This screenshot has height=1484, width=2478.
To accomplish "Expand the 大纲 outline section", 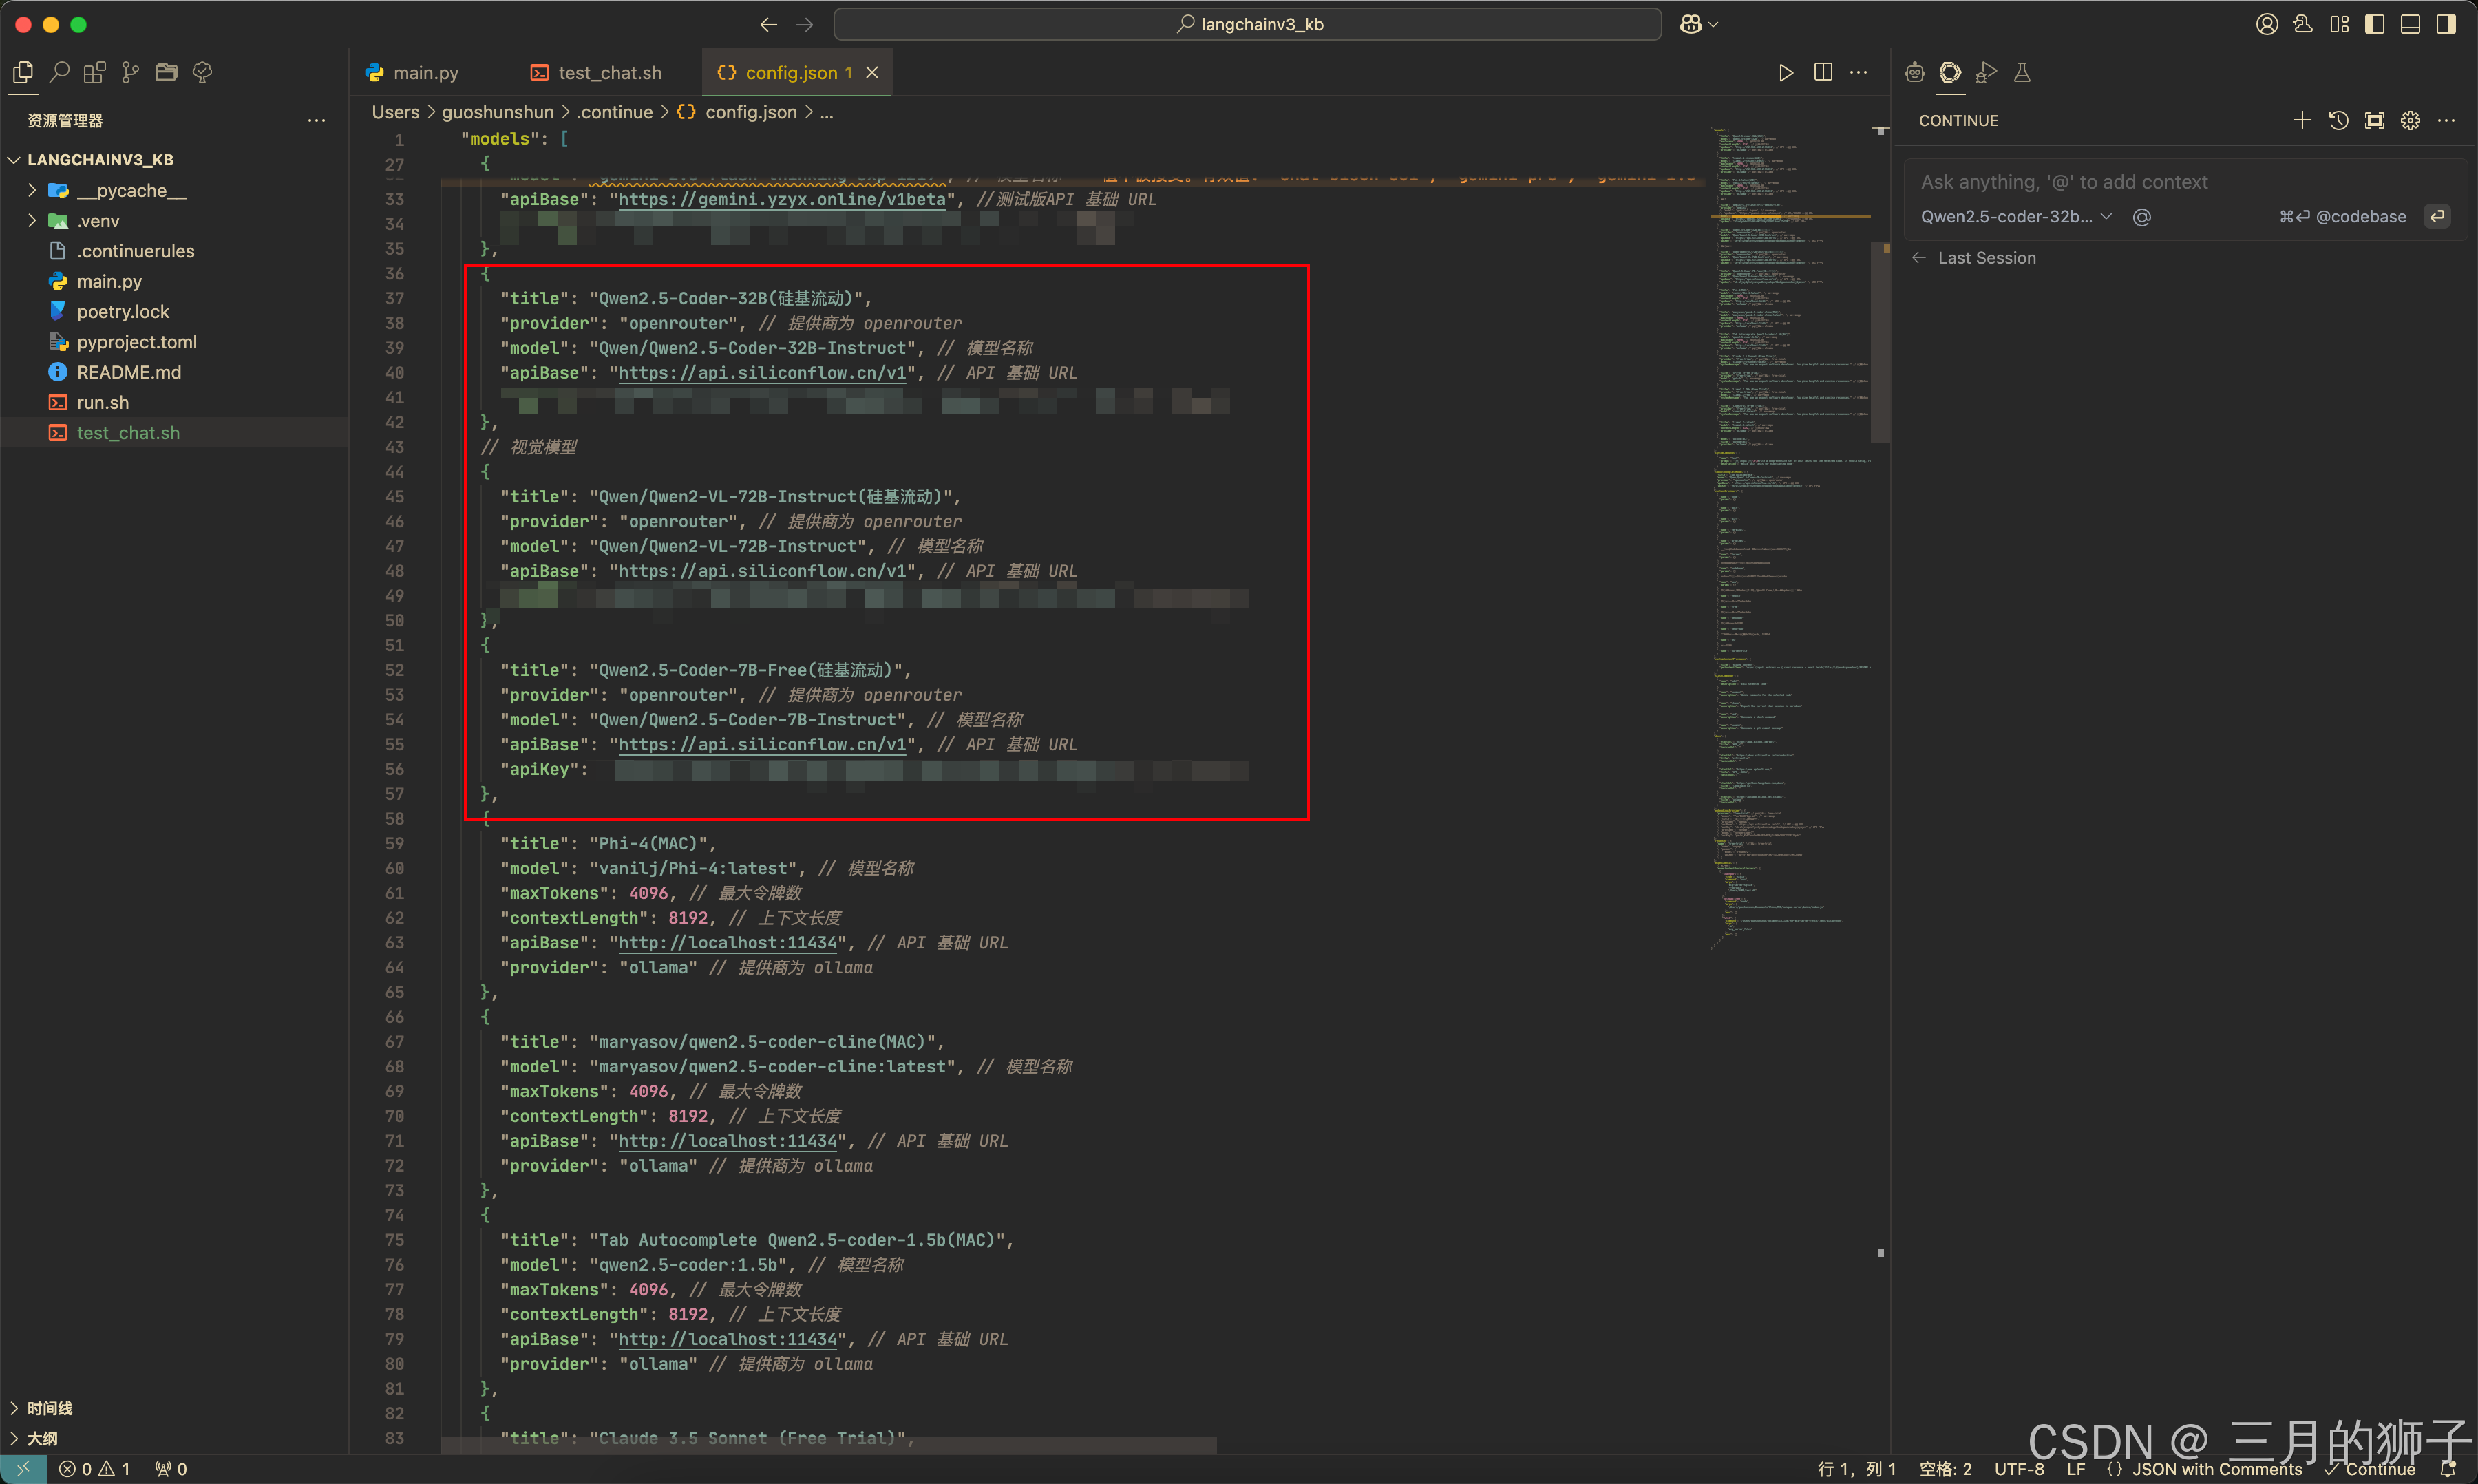I will click(42, 1438).
